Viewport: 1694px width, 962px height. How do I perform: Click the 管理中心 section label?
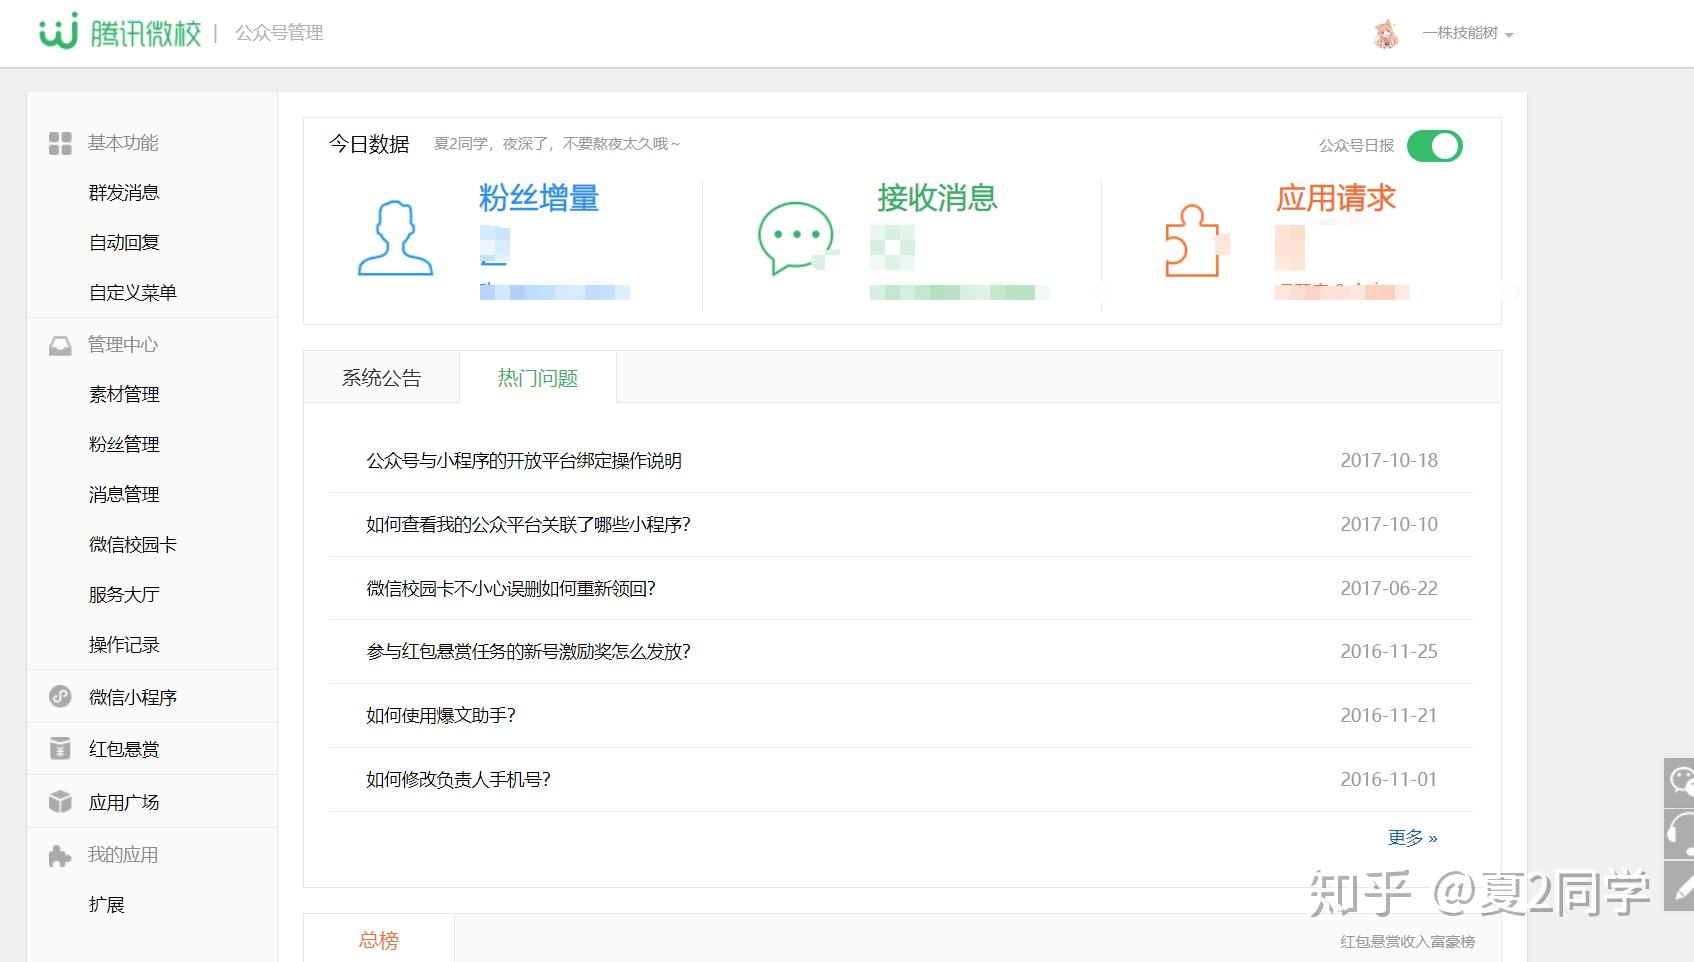click(123, 345)
